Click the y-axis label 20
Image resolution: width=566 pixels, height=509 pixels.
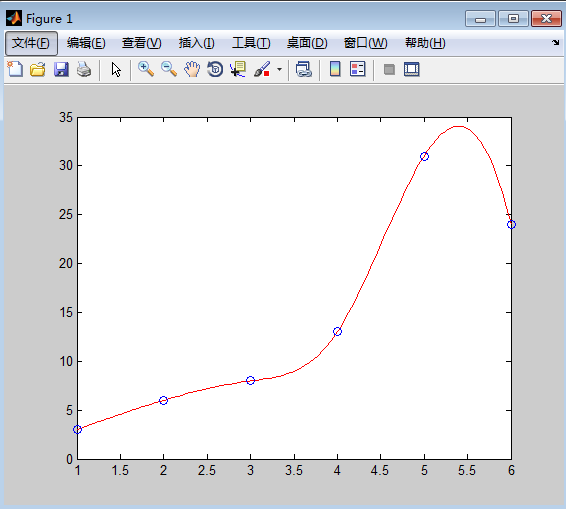tap(66, 264)
